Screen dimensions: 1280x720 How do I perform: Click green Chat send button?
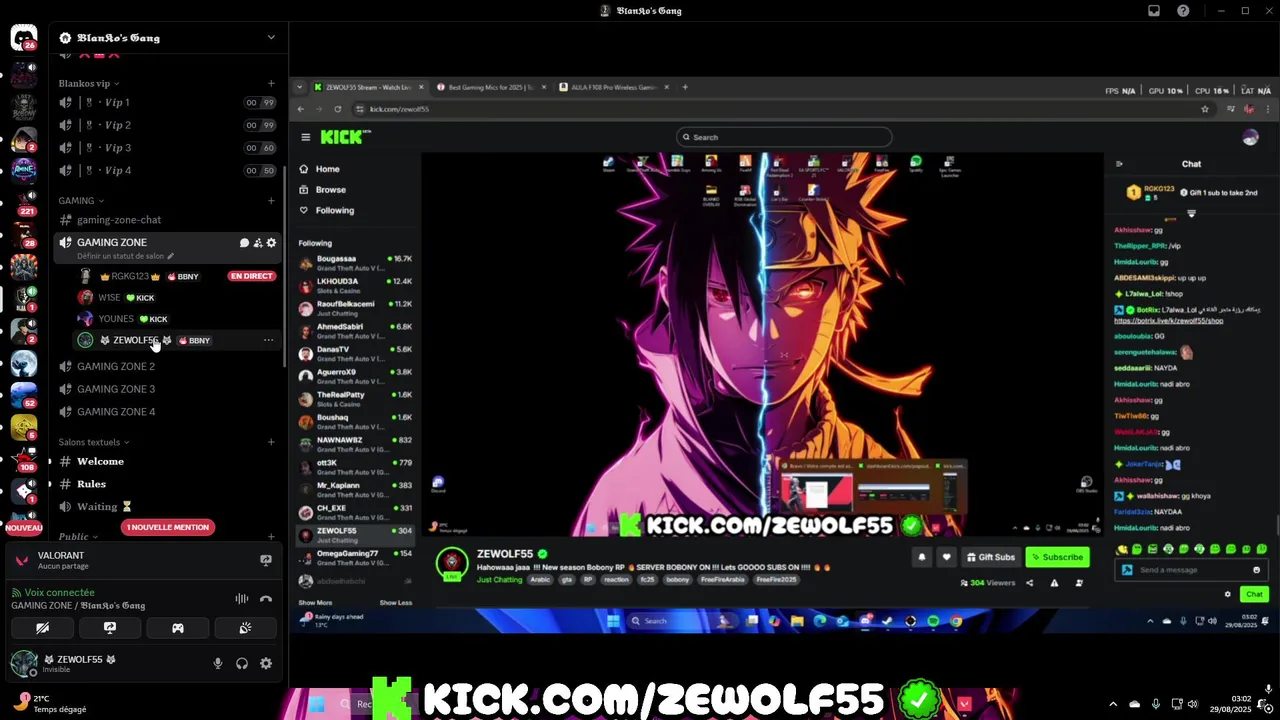pos(1254,594)
